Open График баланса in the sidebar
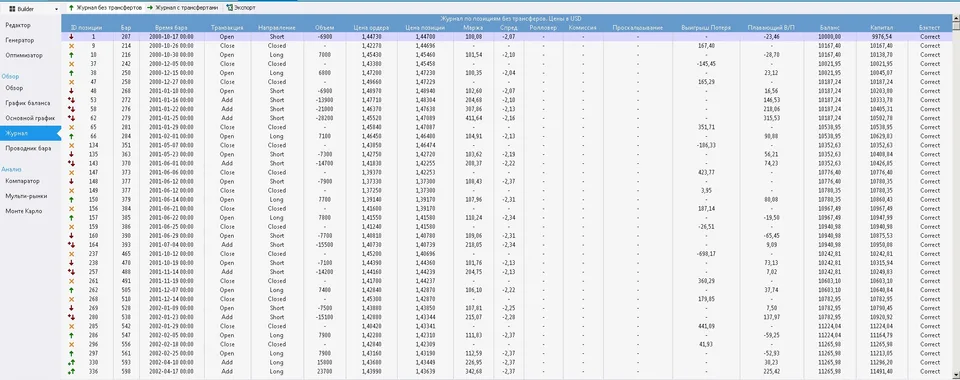960x380 pixels. [x=28, y=103]
